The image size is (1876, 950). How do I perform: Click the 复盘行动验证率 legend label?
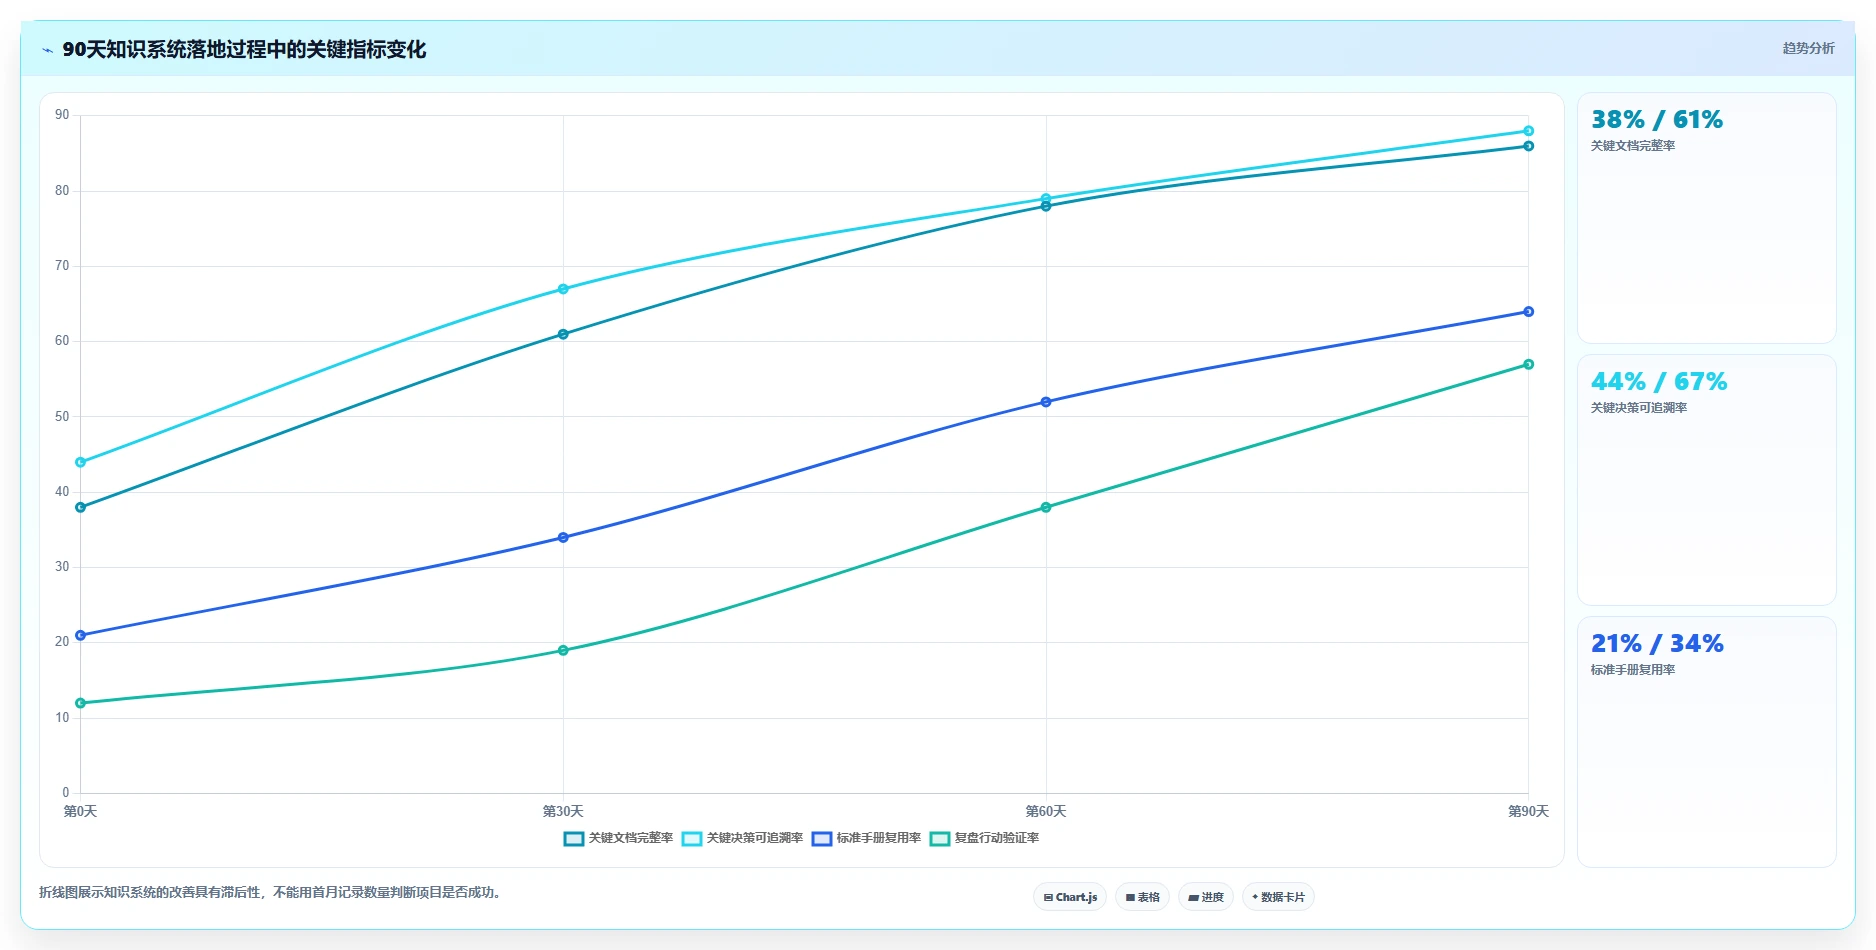[x=997, y=838]
